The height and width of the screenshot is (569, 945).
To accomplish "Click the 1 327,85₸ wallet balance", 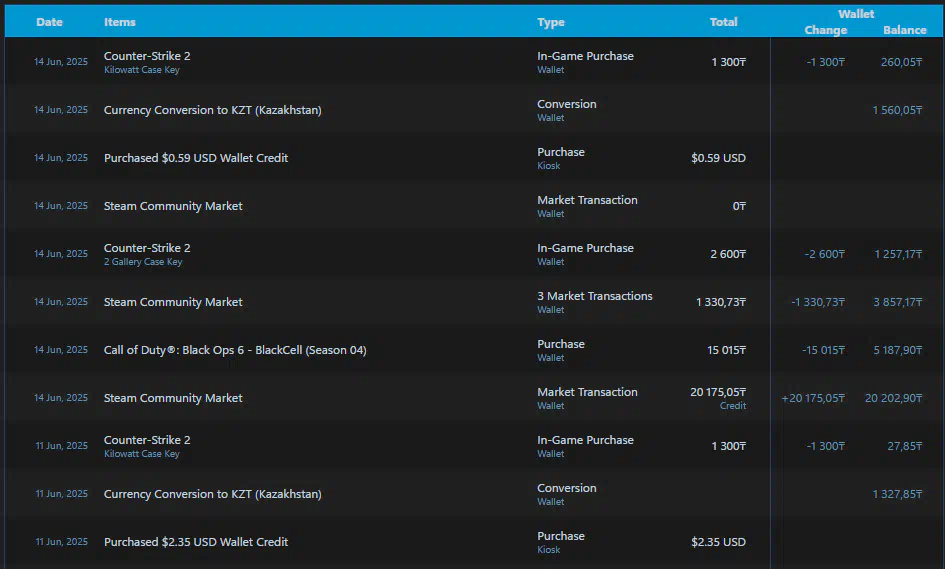I will coord(897,494).
